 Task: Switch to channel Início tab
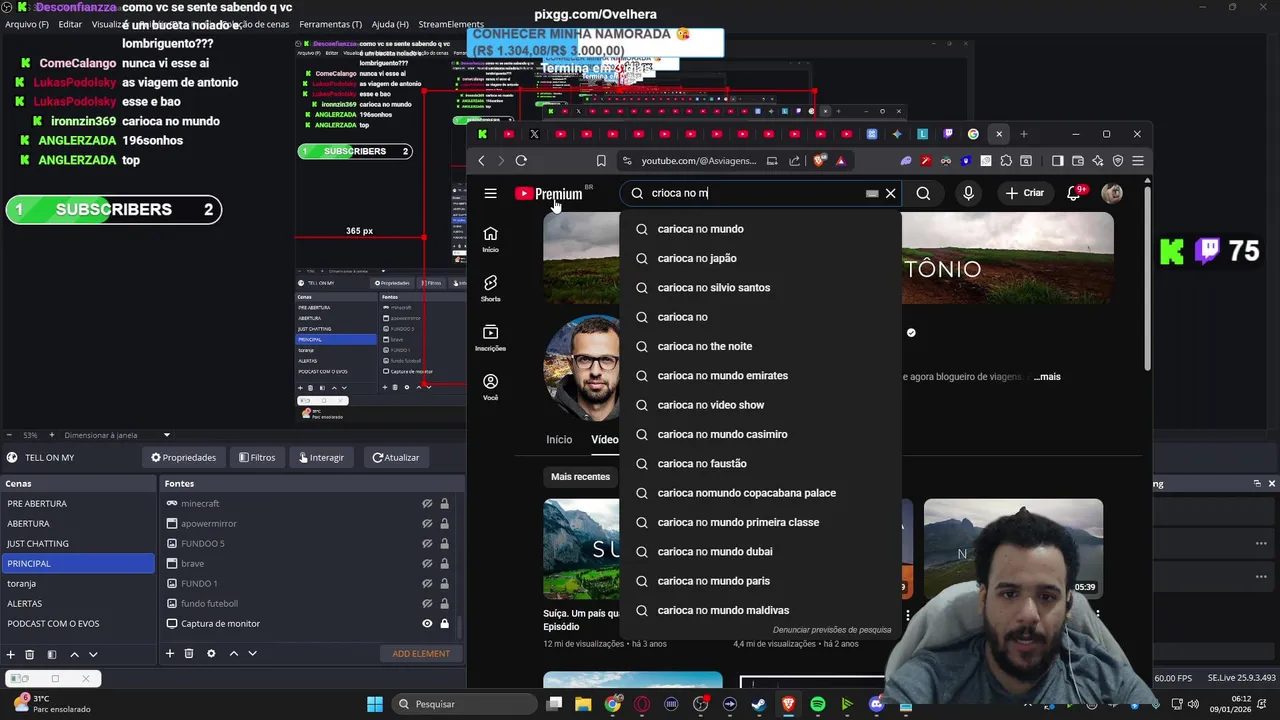tap(559, 440)
